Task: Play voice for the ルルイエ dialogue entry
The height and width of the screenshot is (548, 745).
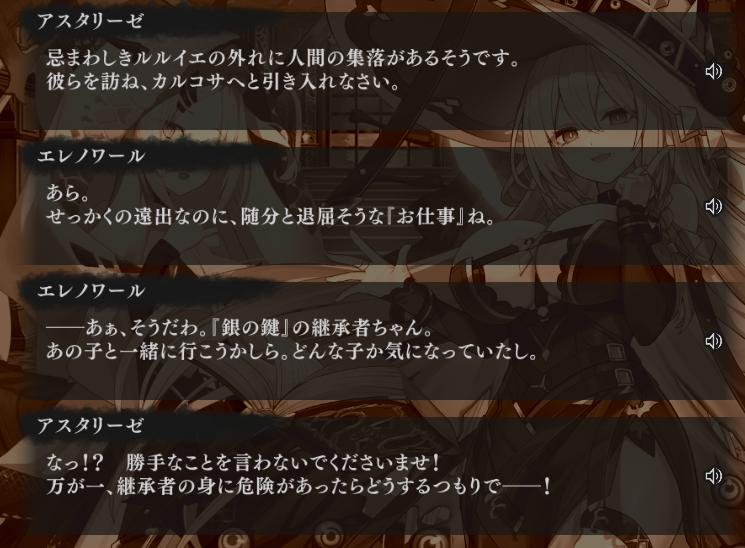Action: 713,71
